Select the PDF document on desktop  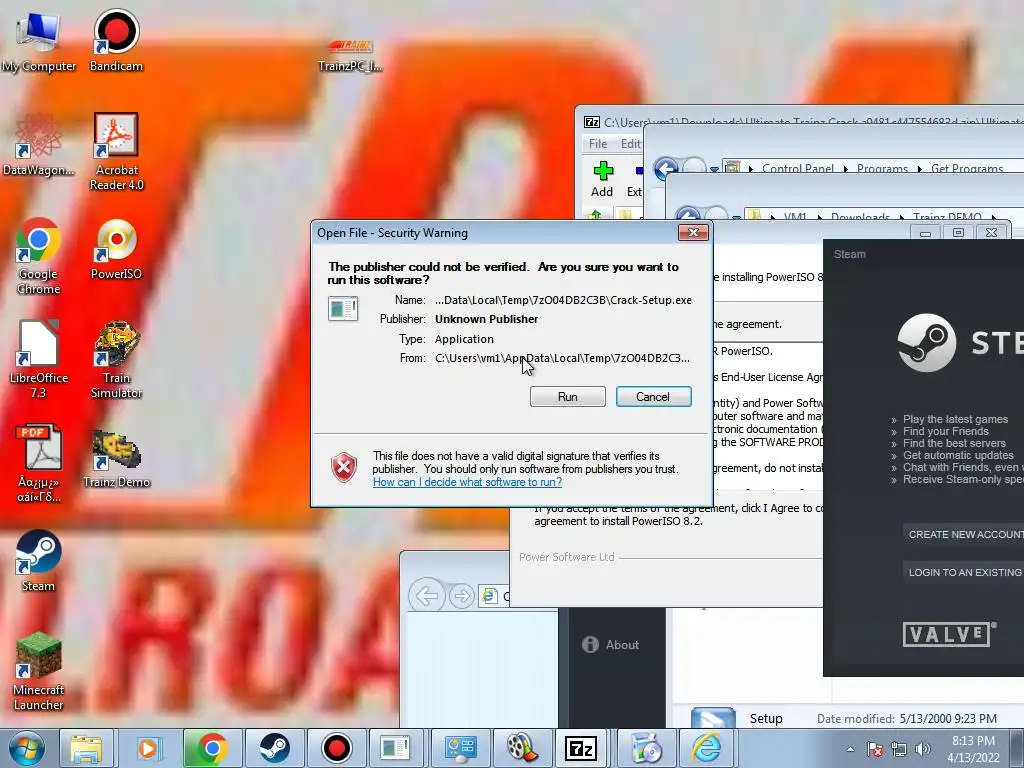point(39,463)
